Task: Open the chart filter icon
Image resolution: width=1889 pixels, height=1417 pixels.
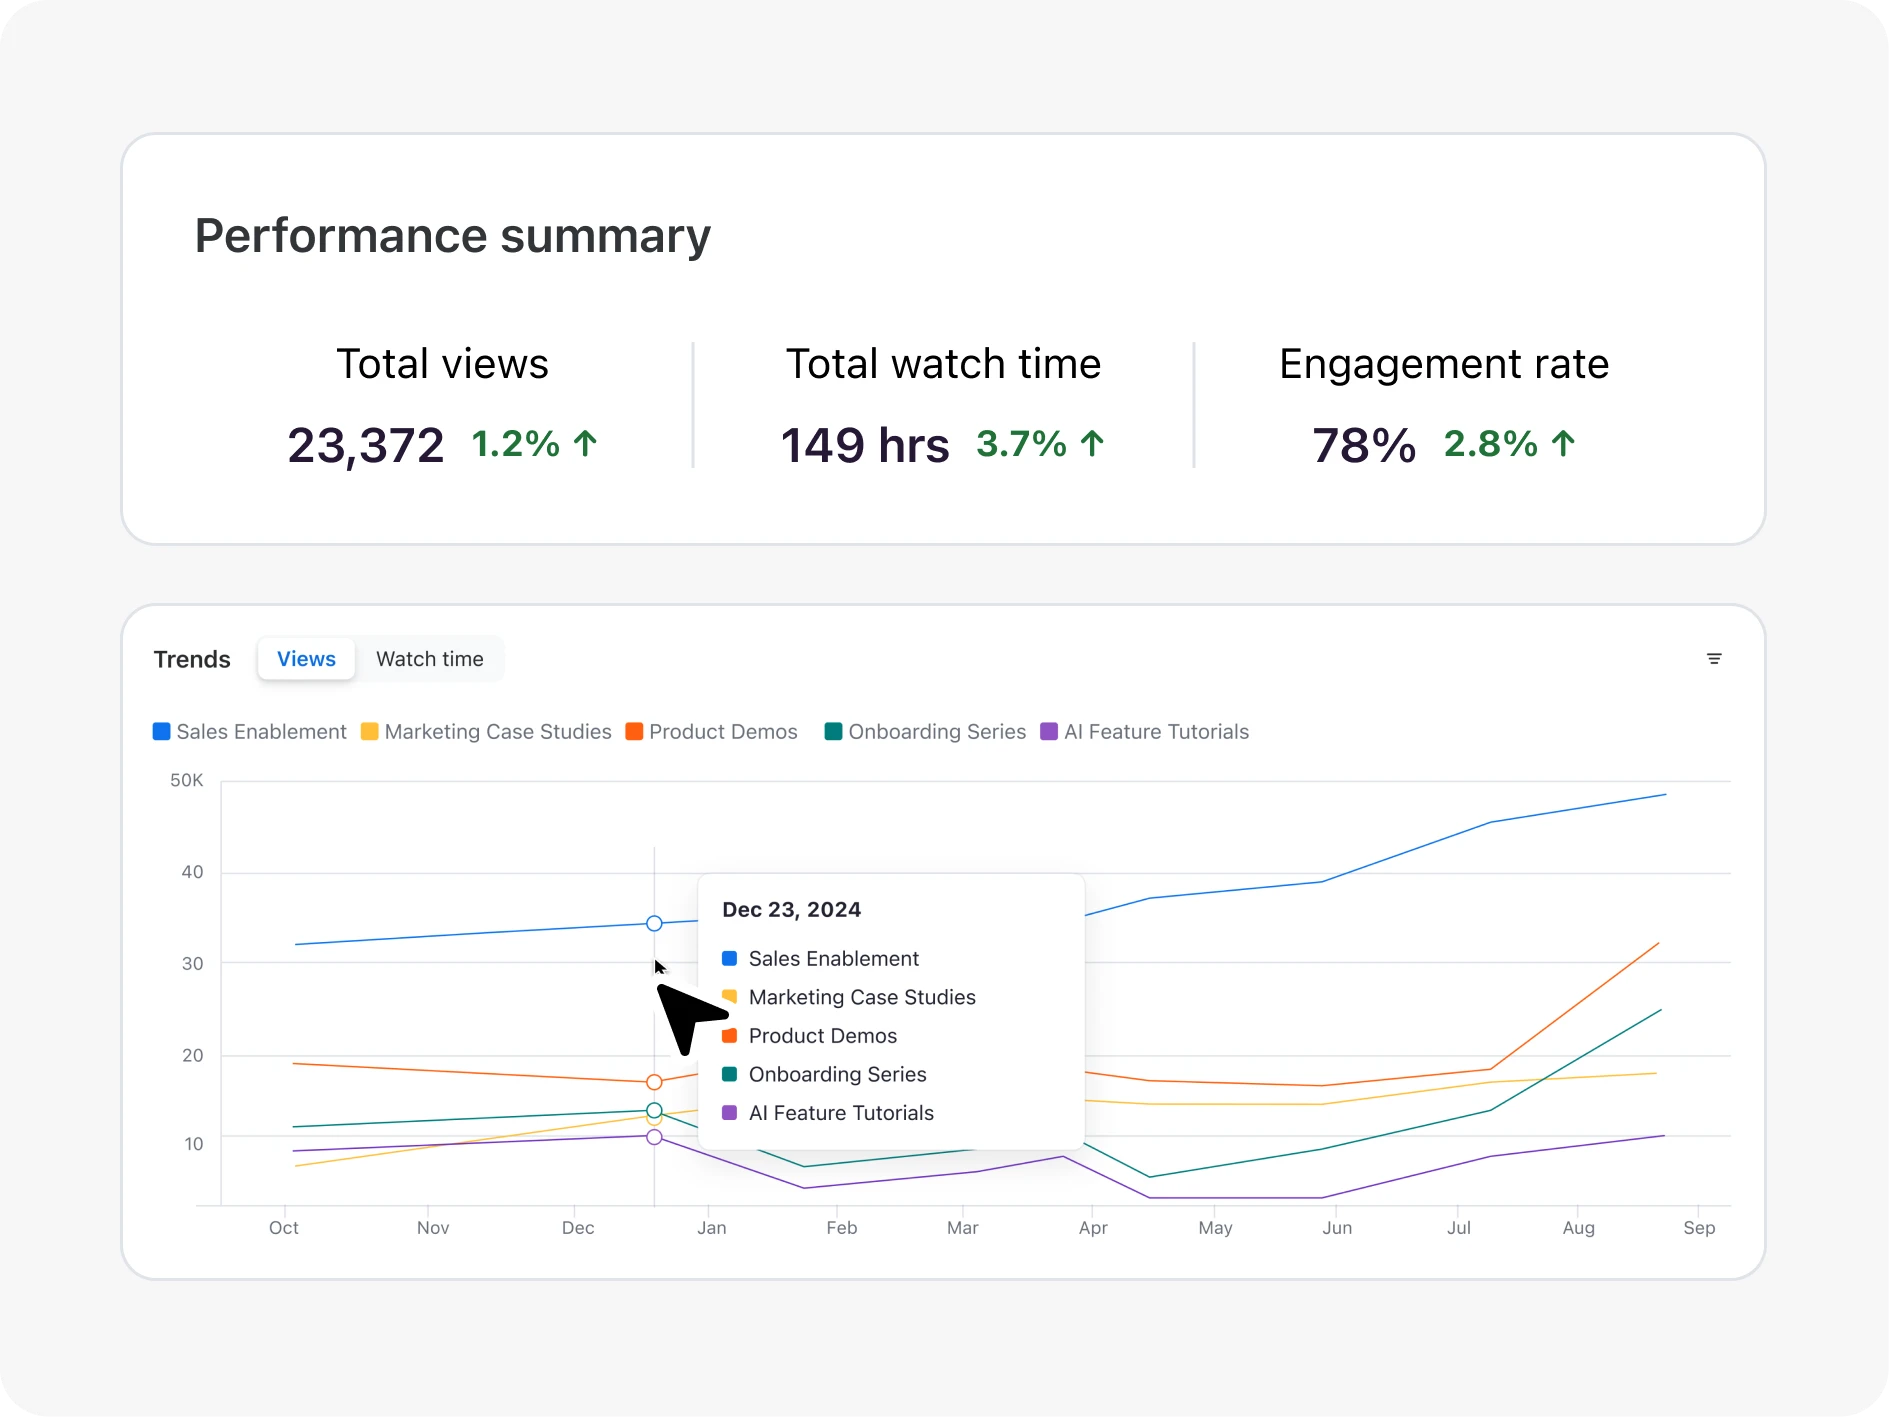Action: (1714, 659)
